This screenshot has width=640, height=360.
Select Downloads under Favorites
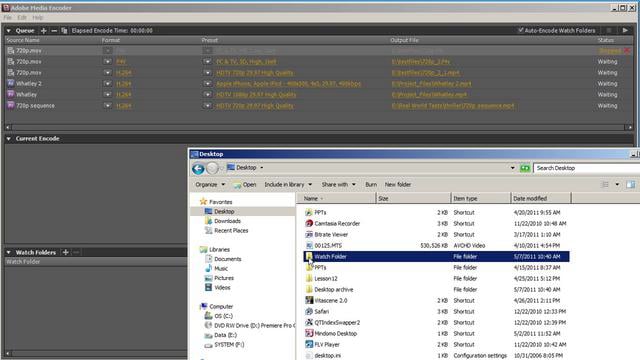[x=227, y=221]
